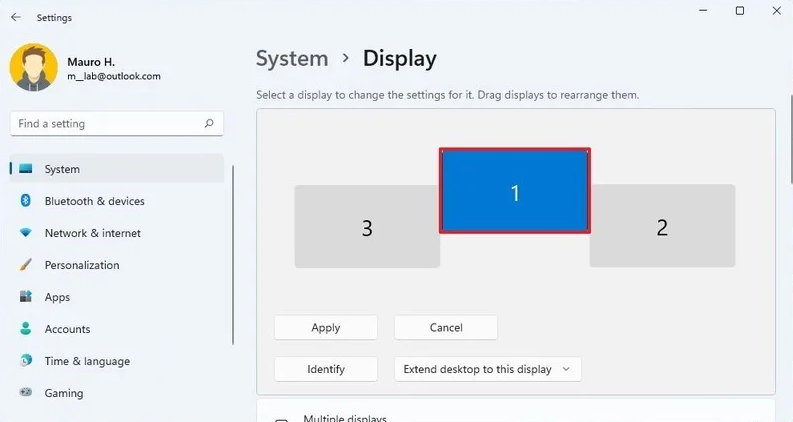The image size is (793, 422).
Task: Click the Bluetooth icon
Action: tap(25, 201)
